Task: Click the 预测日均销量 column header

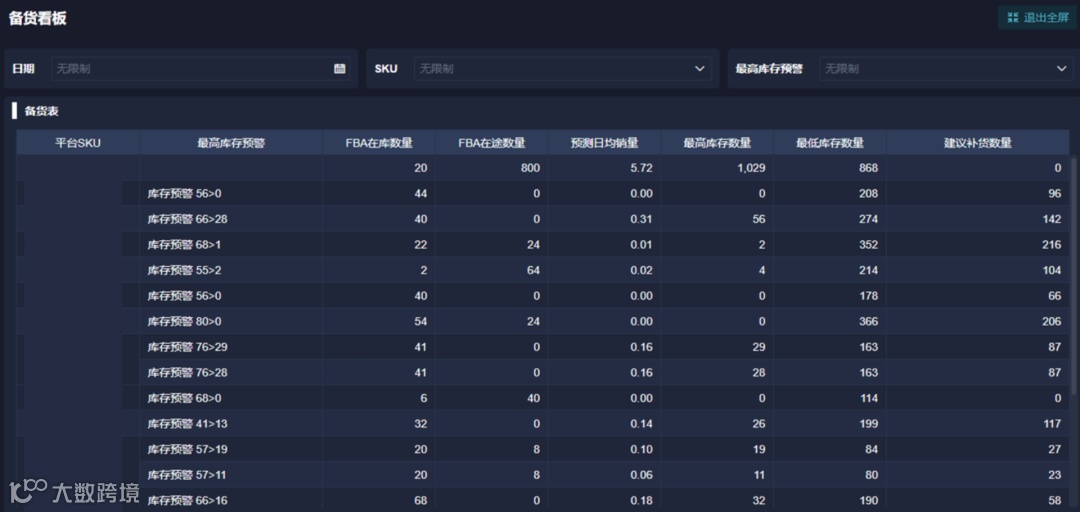Action: point(604,143)
